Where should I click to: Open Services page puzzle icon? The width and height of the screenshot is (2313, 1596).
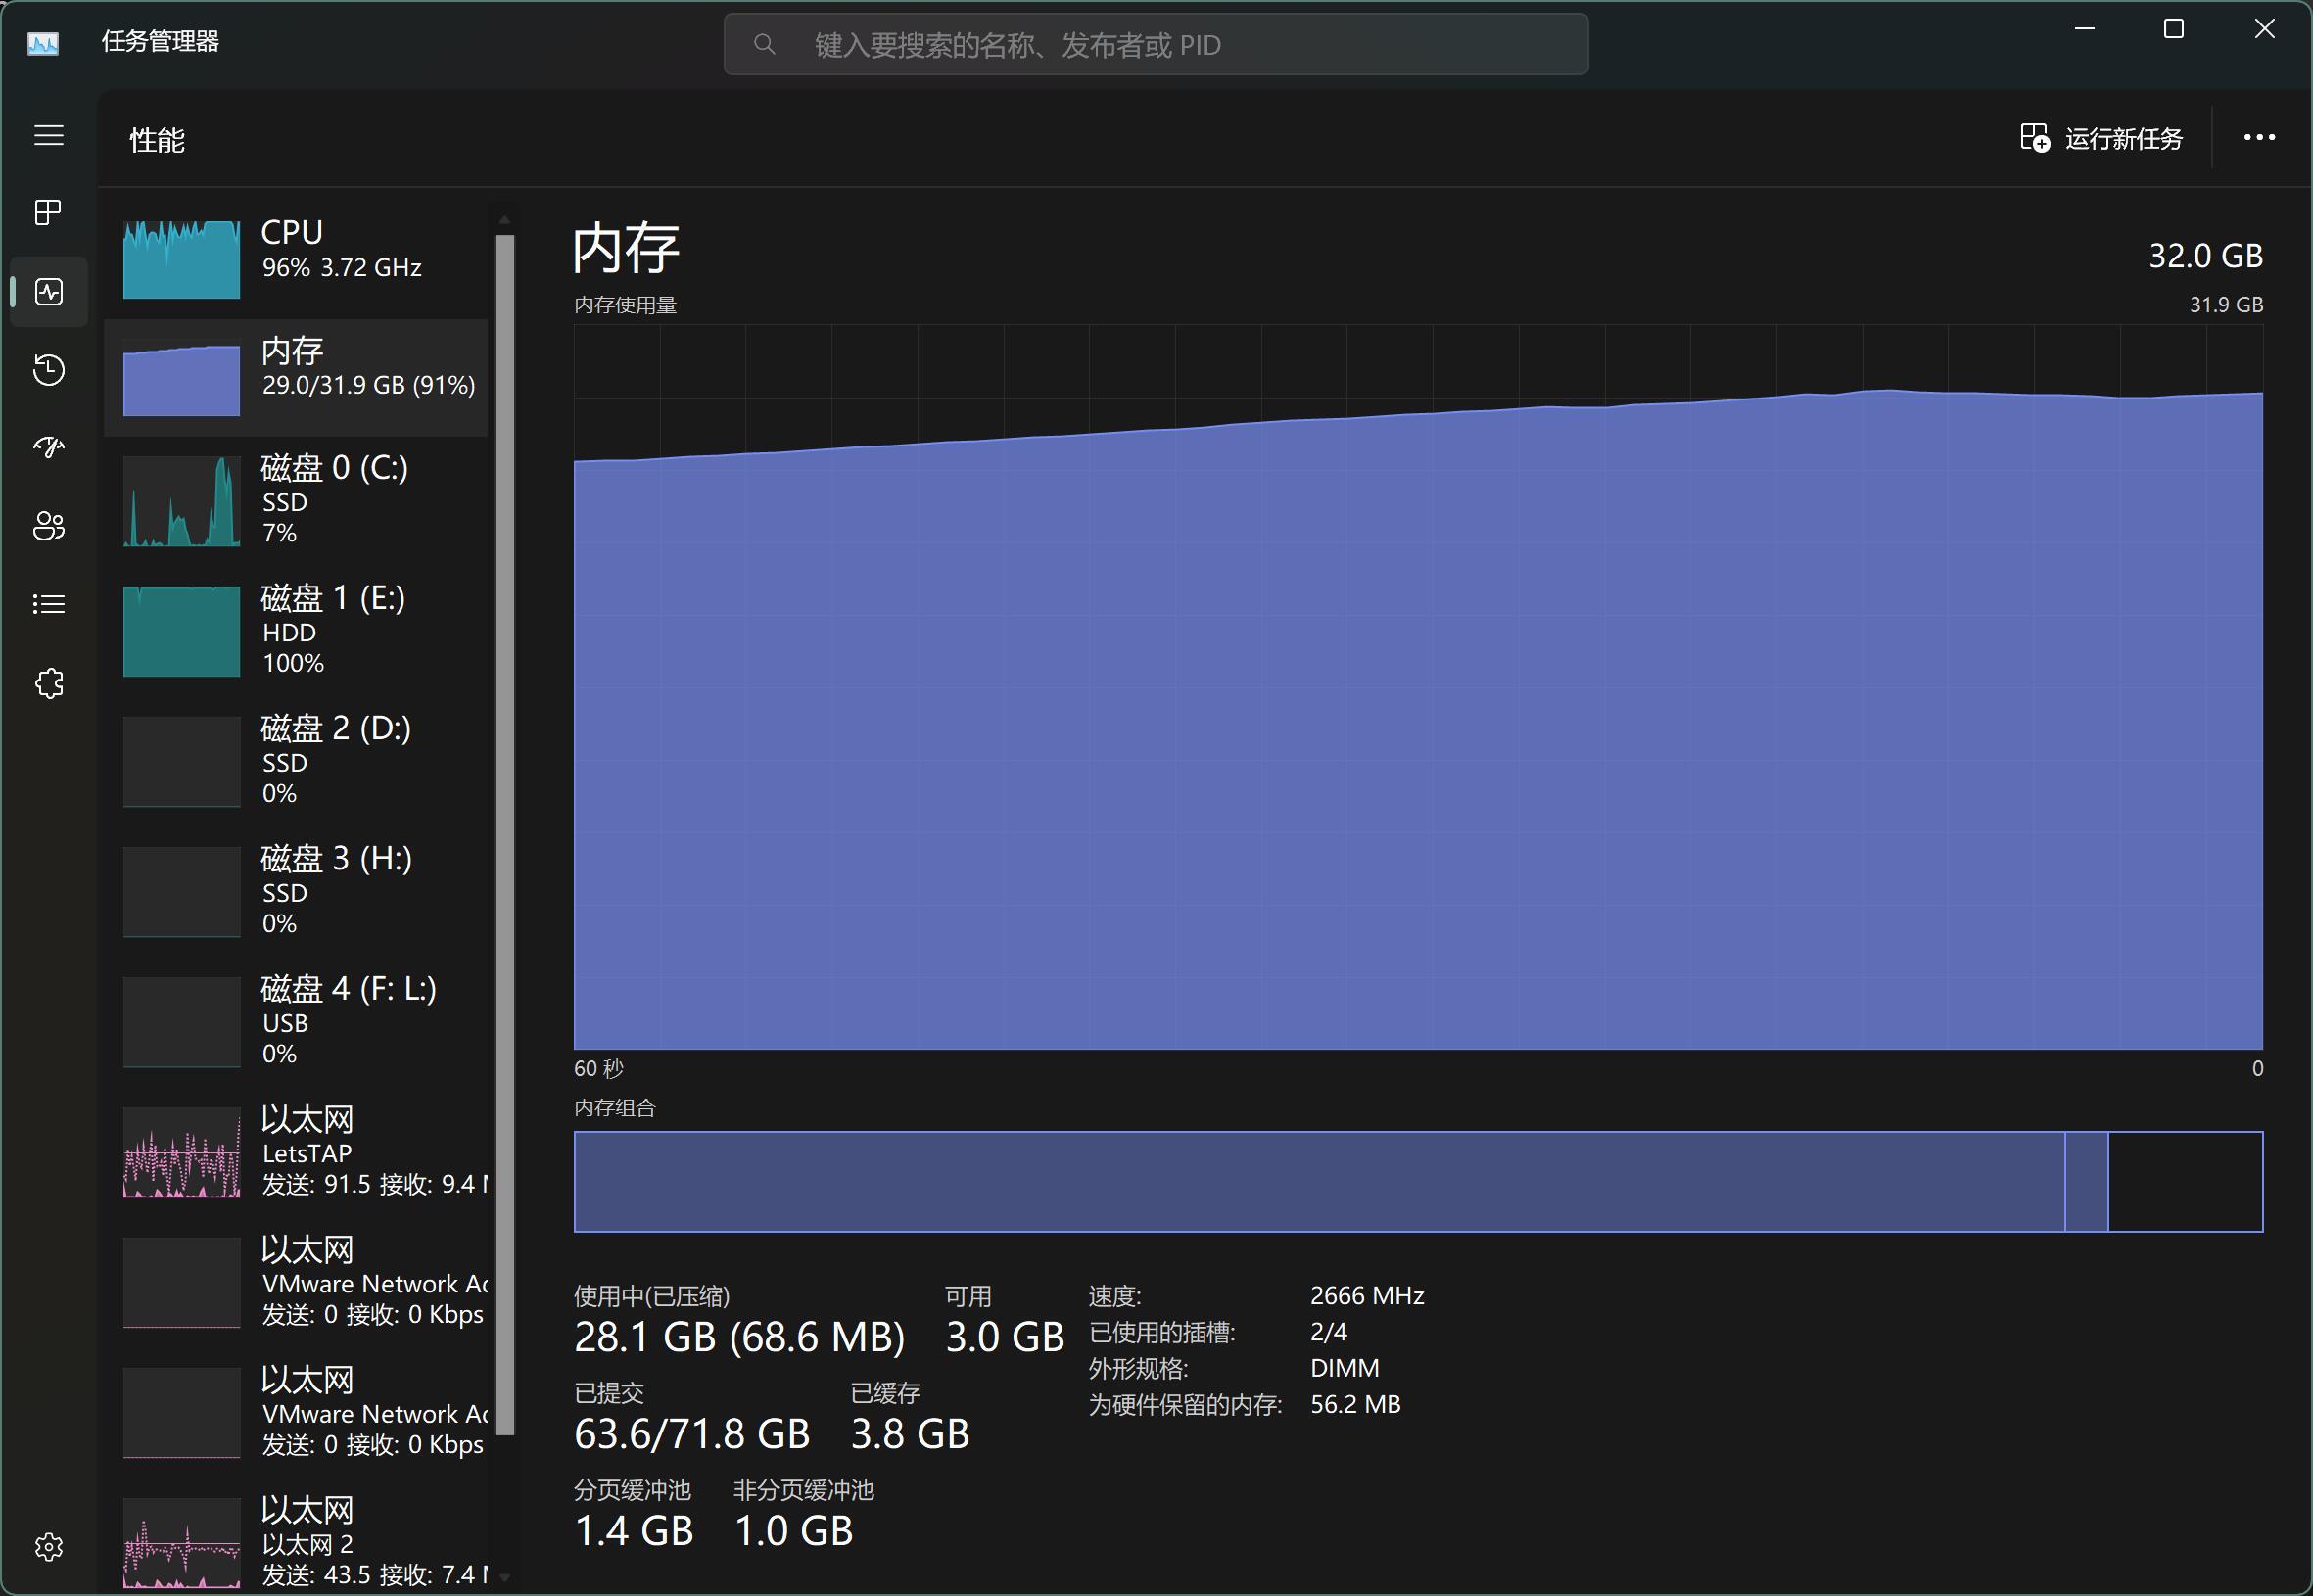[48, 684]
